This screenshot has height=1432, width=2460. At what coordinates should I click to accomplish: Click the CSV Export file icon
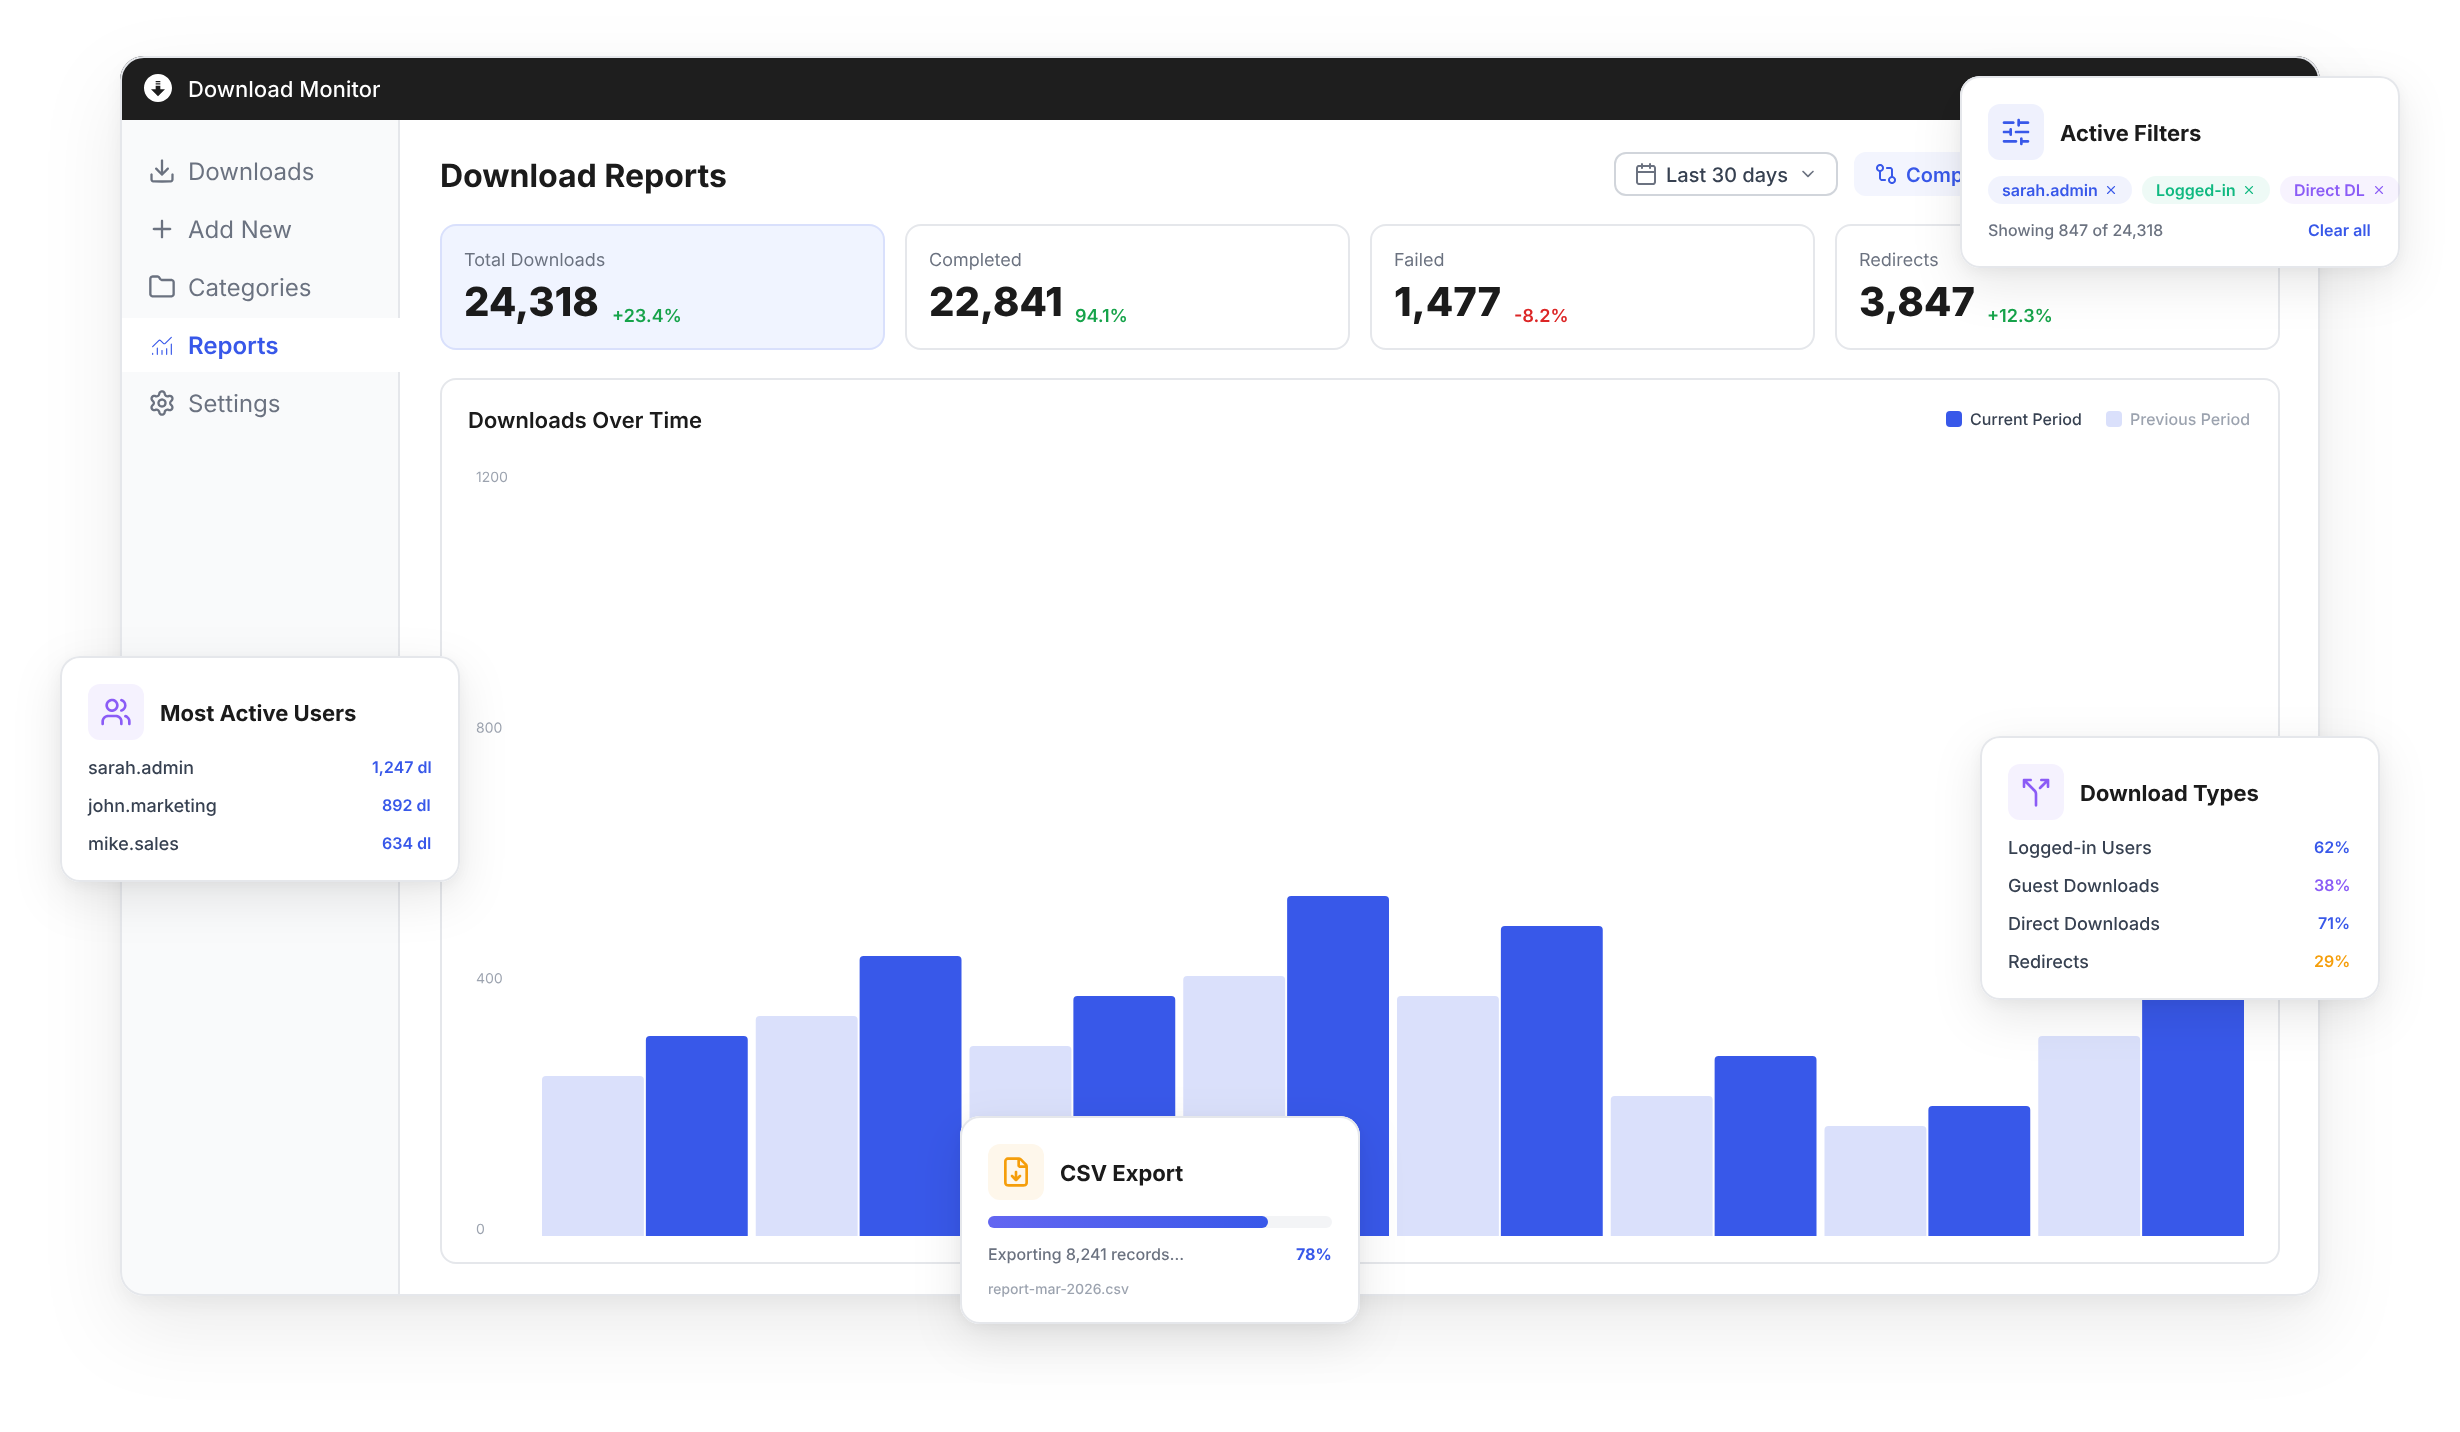click(x=1015, y=1172)
